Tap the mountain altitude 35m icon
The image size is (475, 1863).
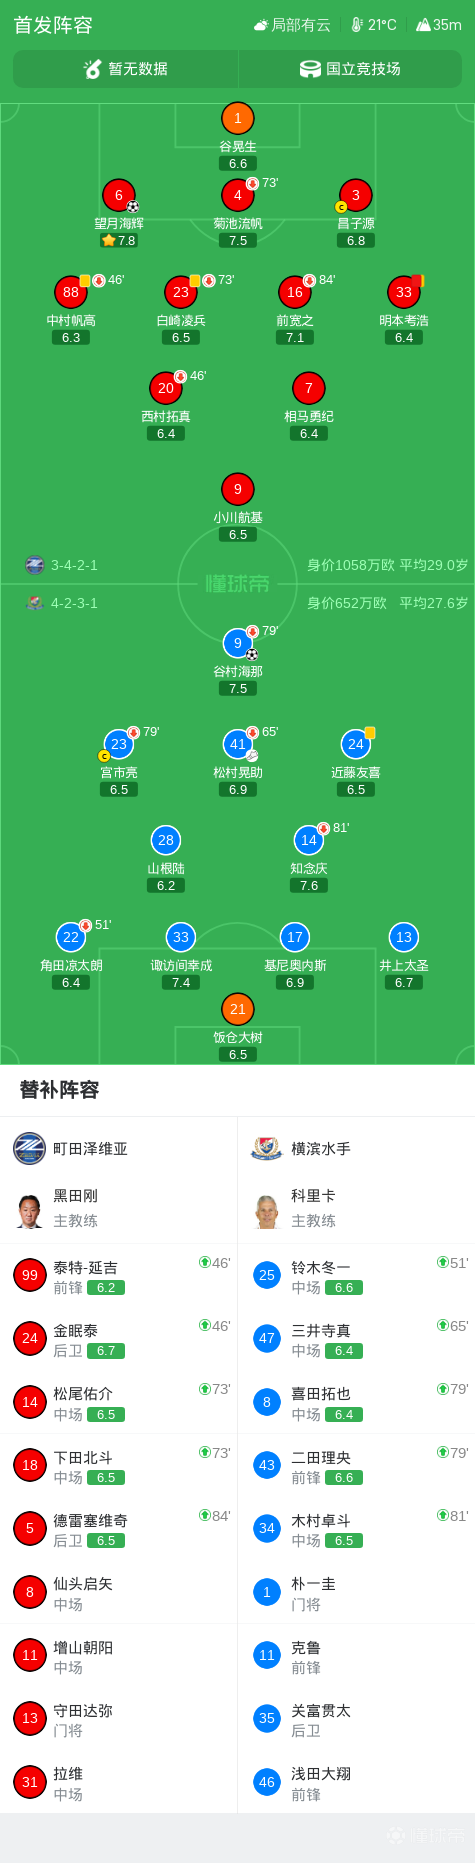click(x=423, y=25)
